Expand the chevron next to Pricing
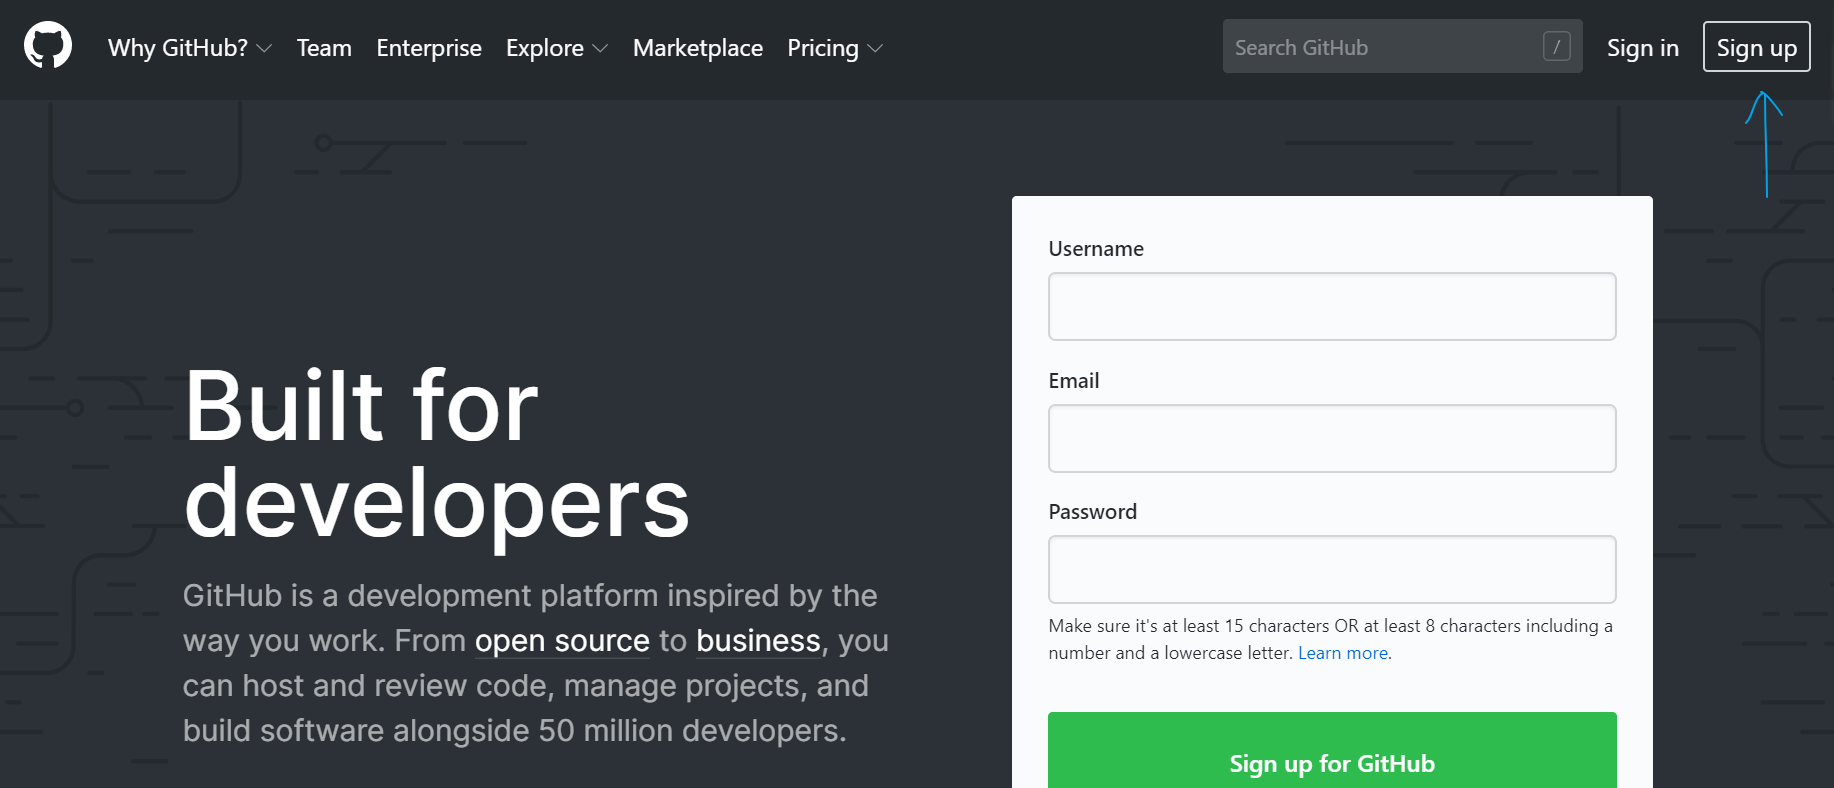Image resolution: width=1834 pixels, height=788 pixels. tap(875, 49)
